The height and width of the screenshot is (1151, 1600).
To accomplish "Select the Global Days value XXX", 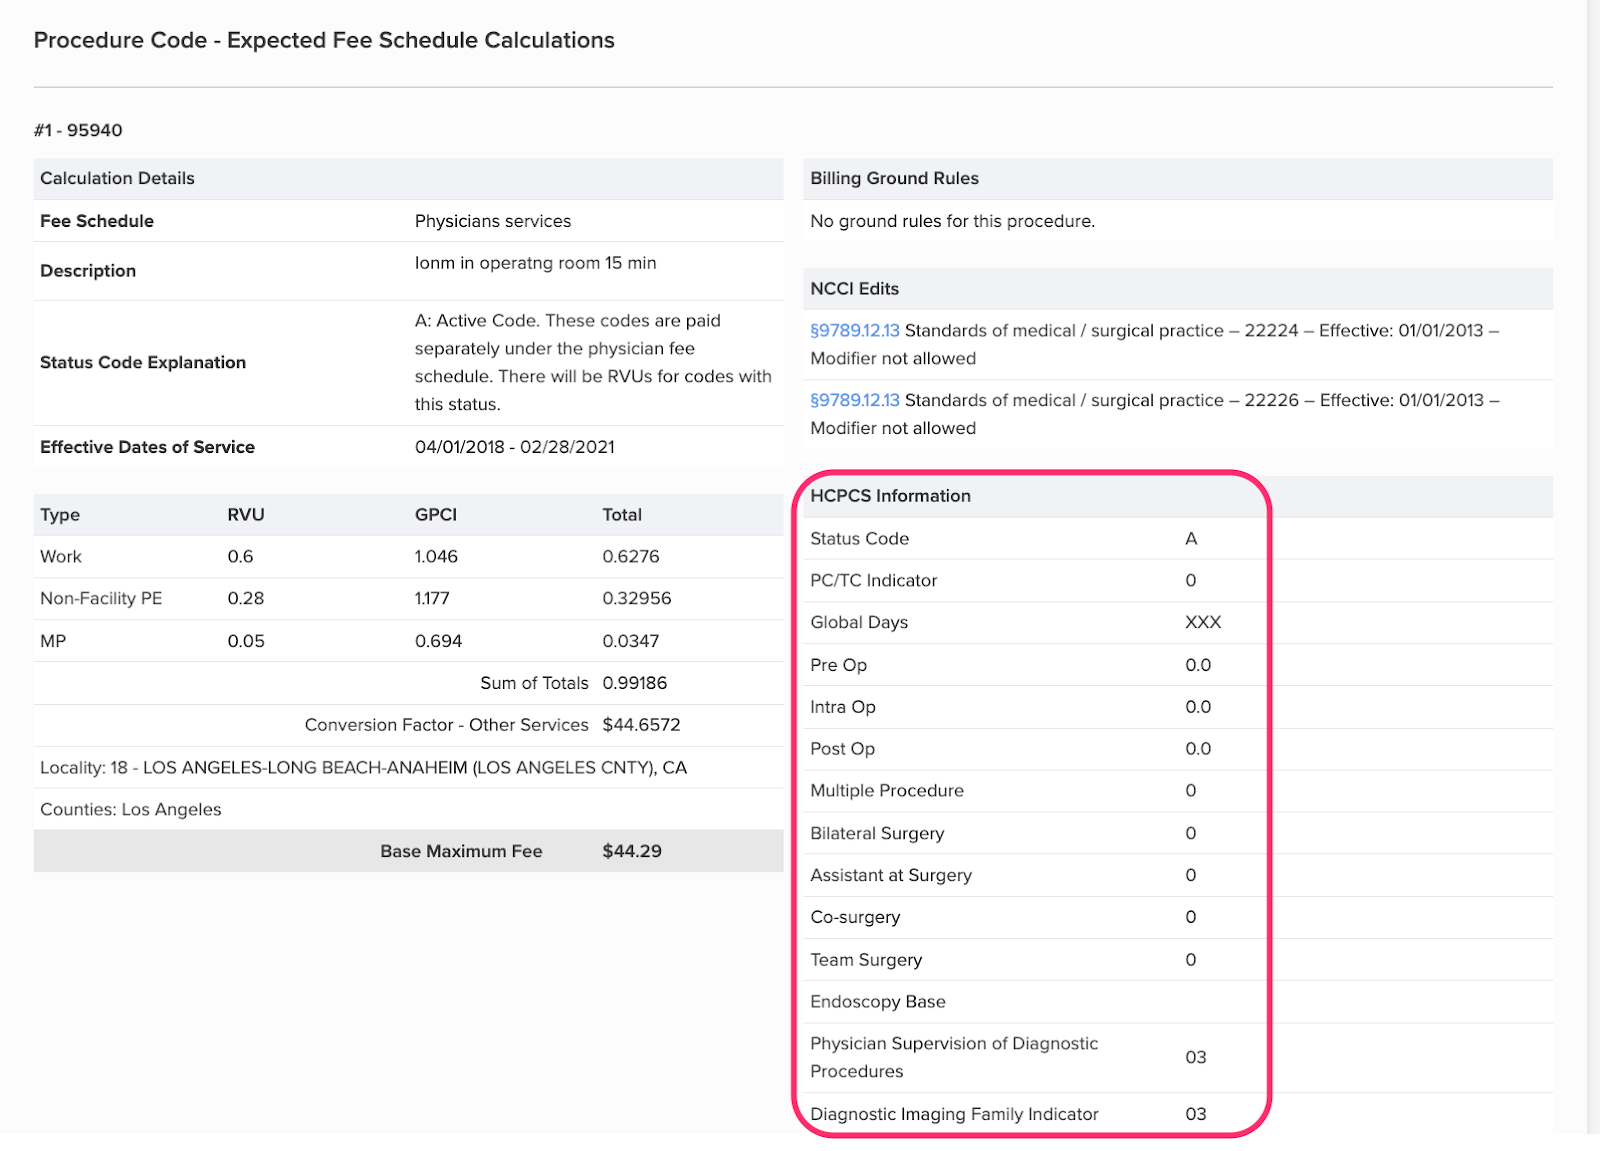I will click(x=1203, y=622).
